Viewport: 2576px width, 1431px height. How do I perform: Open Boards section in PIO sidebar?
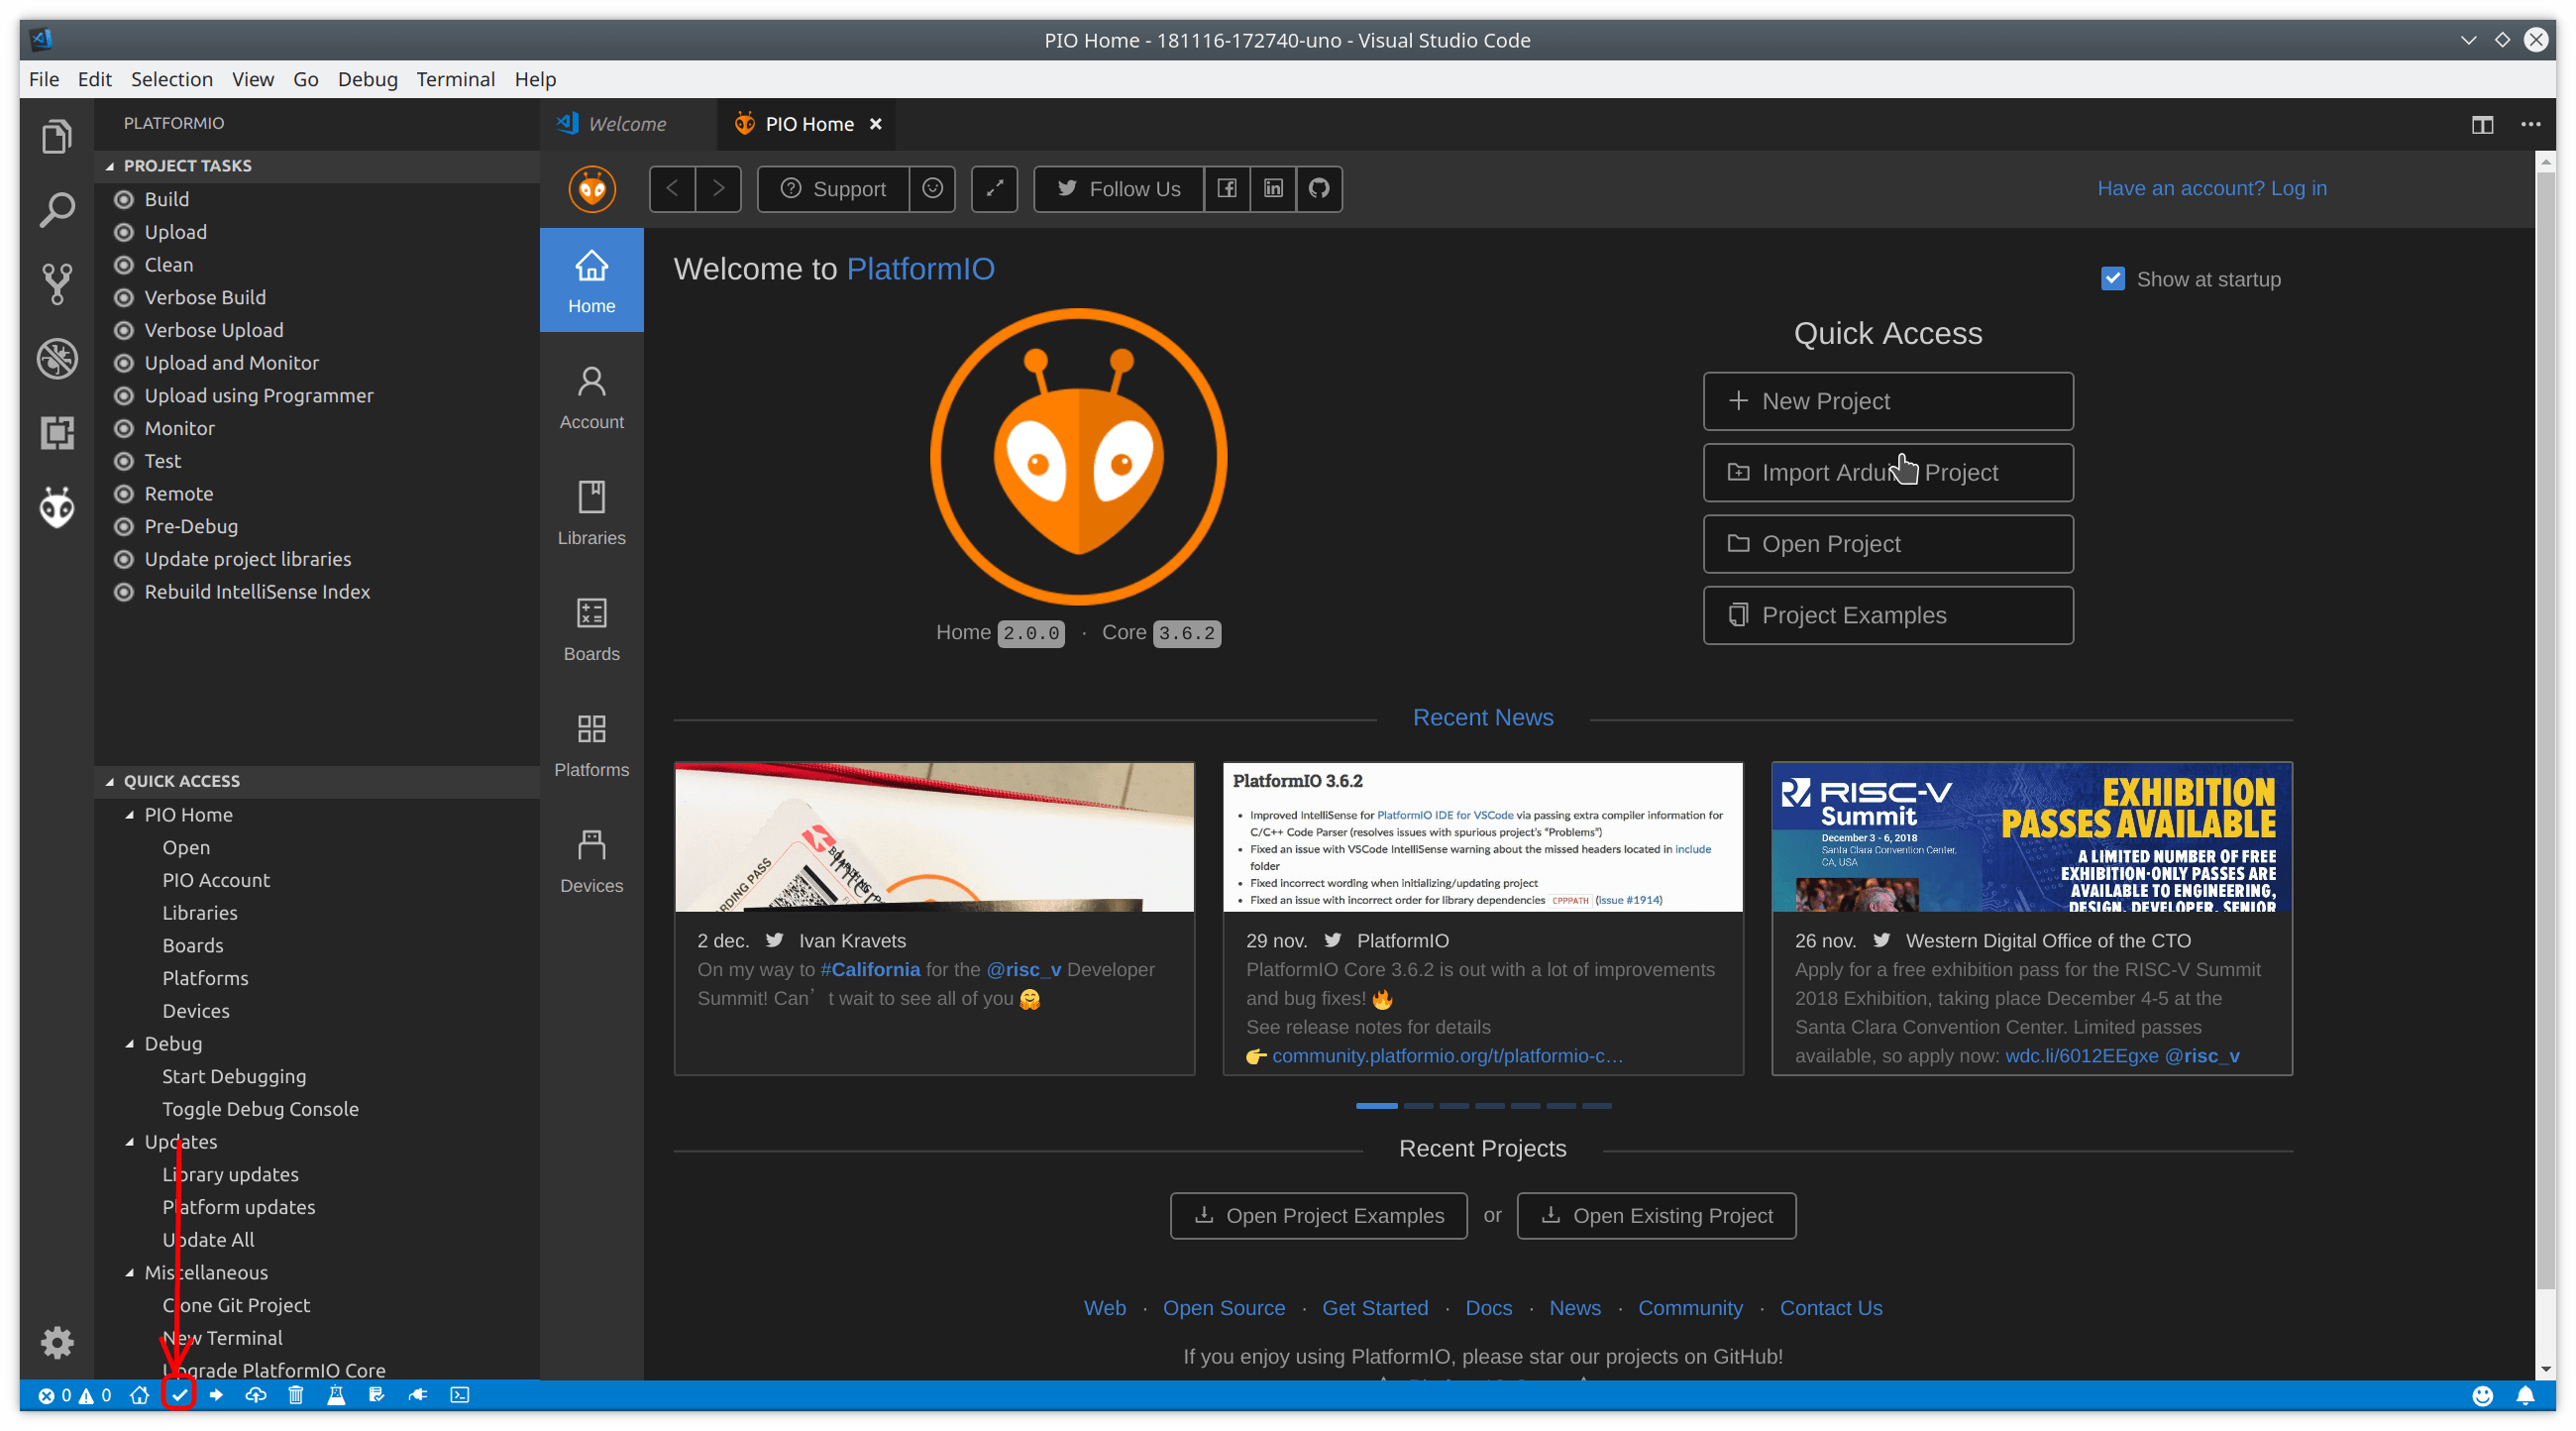[x=591, y=630]
